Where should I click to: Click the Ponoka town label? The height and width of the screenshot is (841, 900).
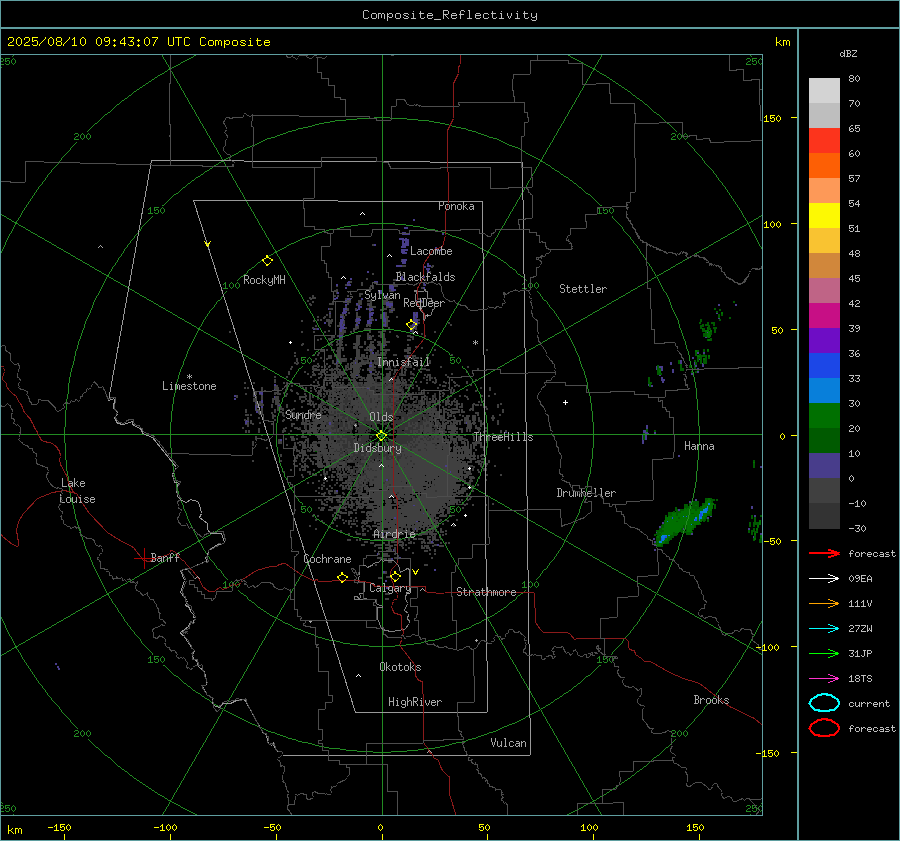click(x=456, y=206)
